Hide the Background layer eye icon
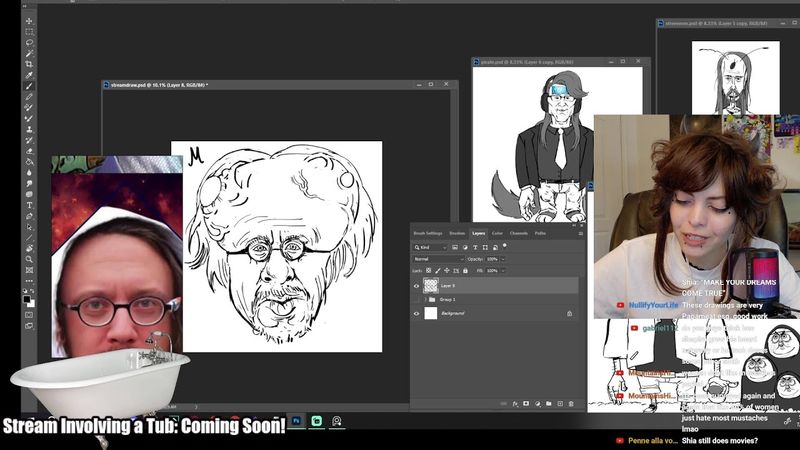 click(x=416, y=313)
